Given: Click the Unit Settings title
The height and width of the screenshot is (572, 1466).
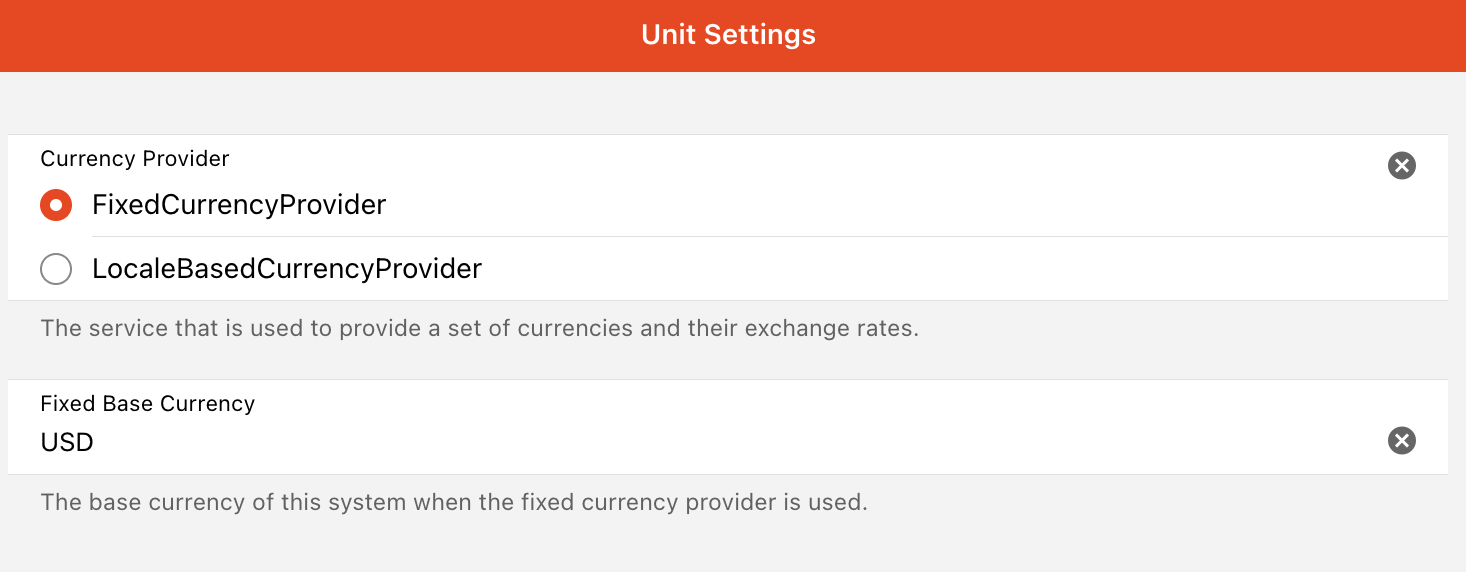Looking at the screenshot, I should pyautogui.click(x=728, y=35).
